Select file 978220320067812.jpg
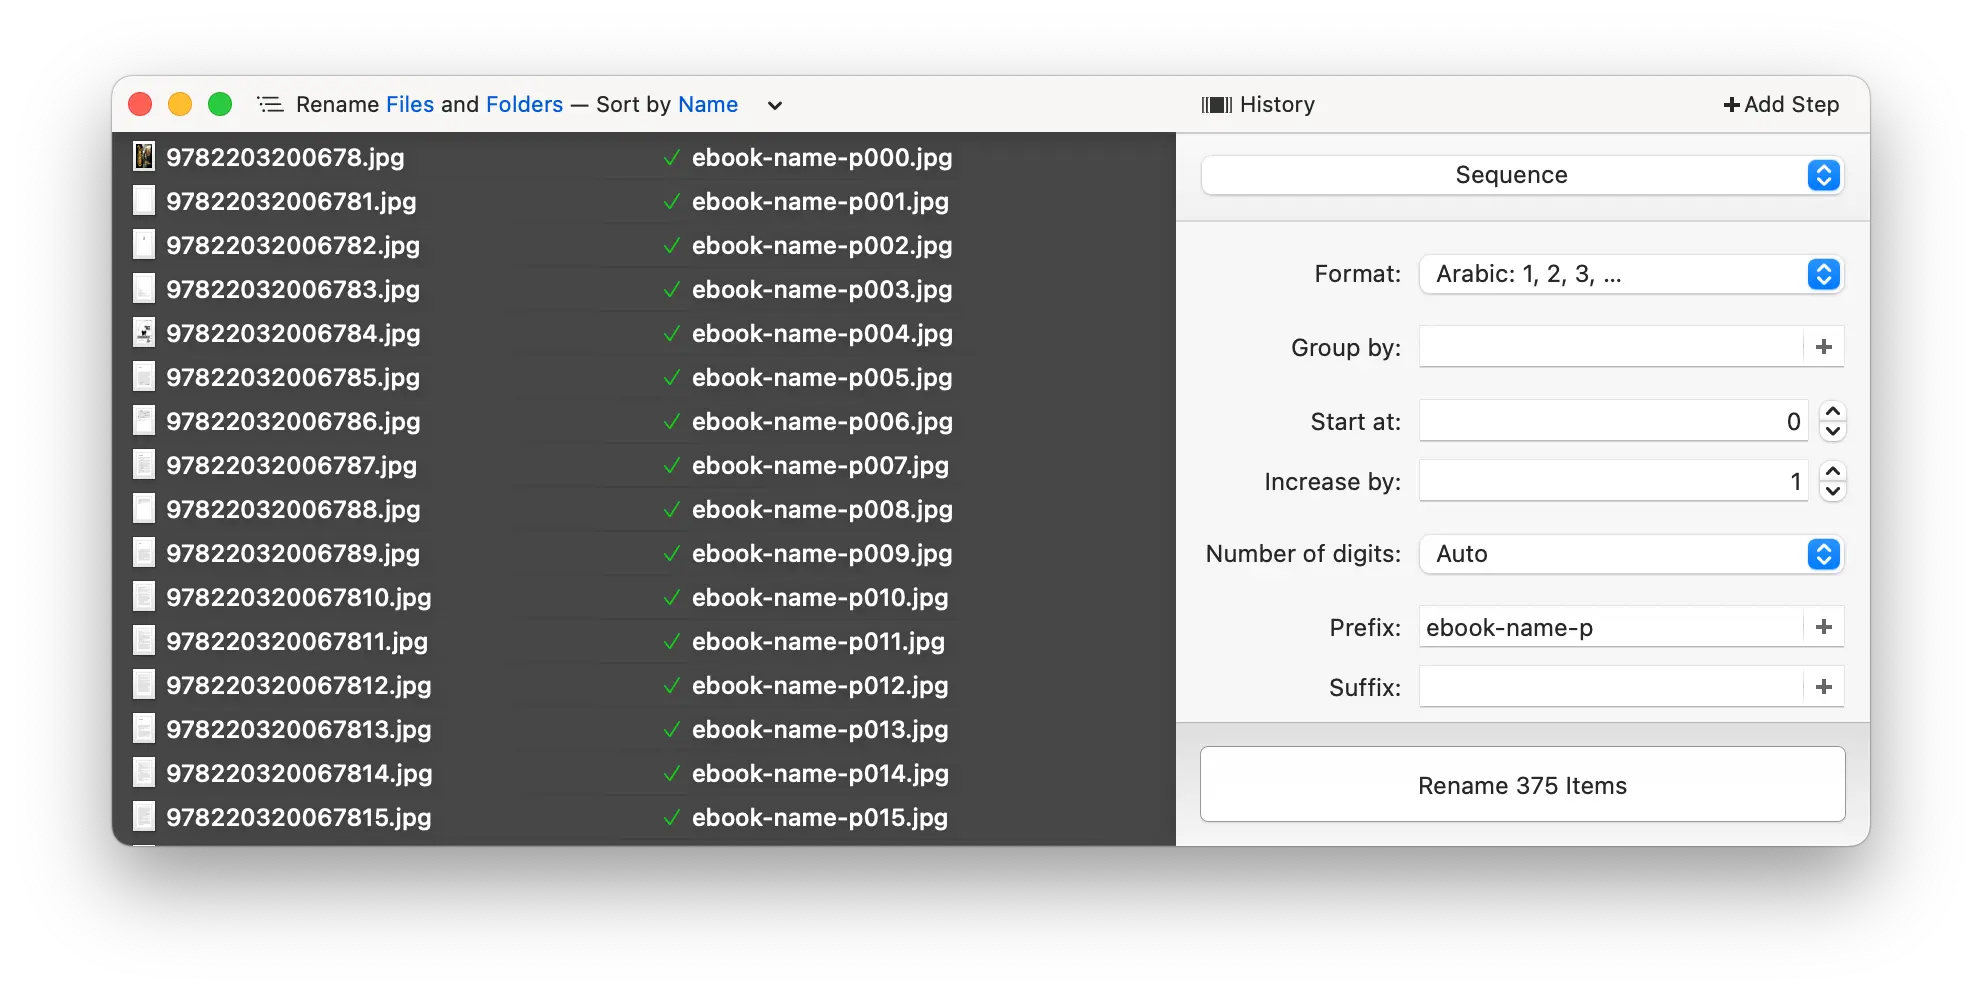Image resolution: width=1982 pixels, height=994 pixels. tap(298, 685)
